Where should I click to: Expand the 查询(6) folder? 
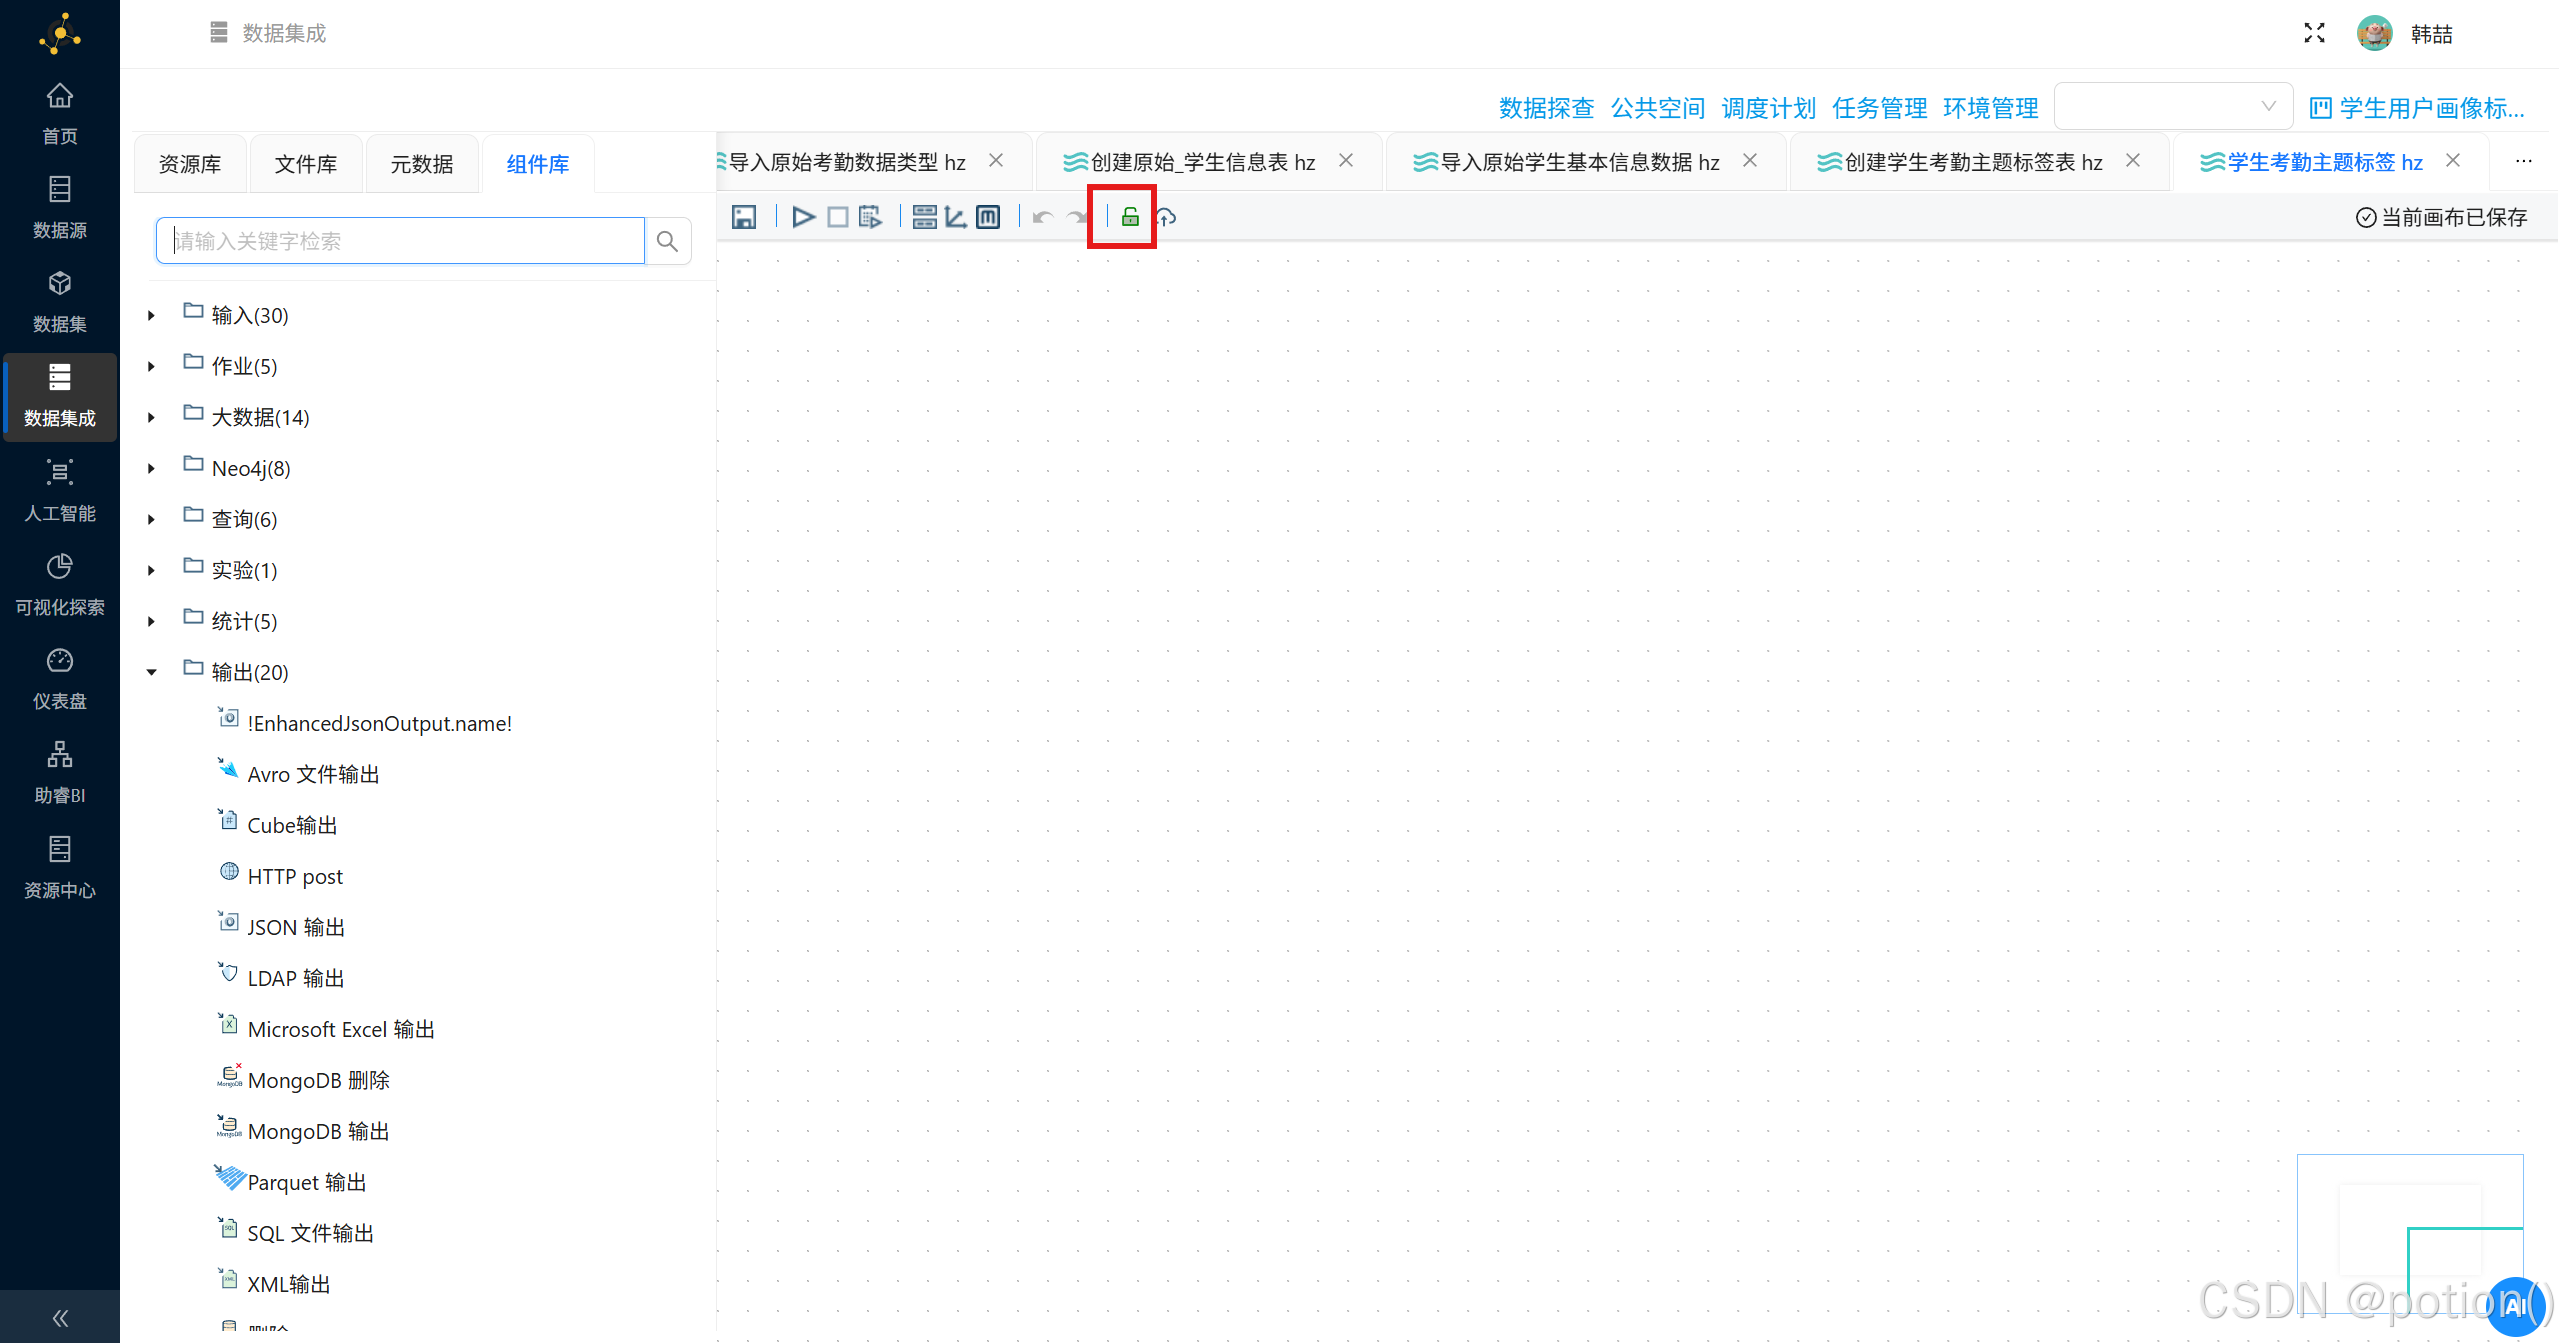(x=152, y=520)
